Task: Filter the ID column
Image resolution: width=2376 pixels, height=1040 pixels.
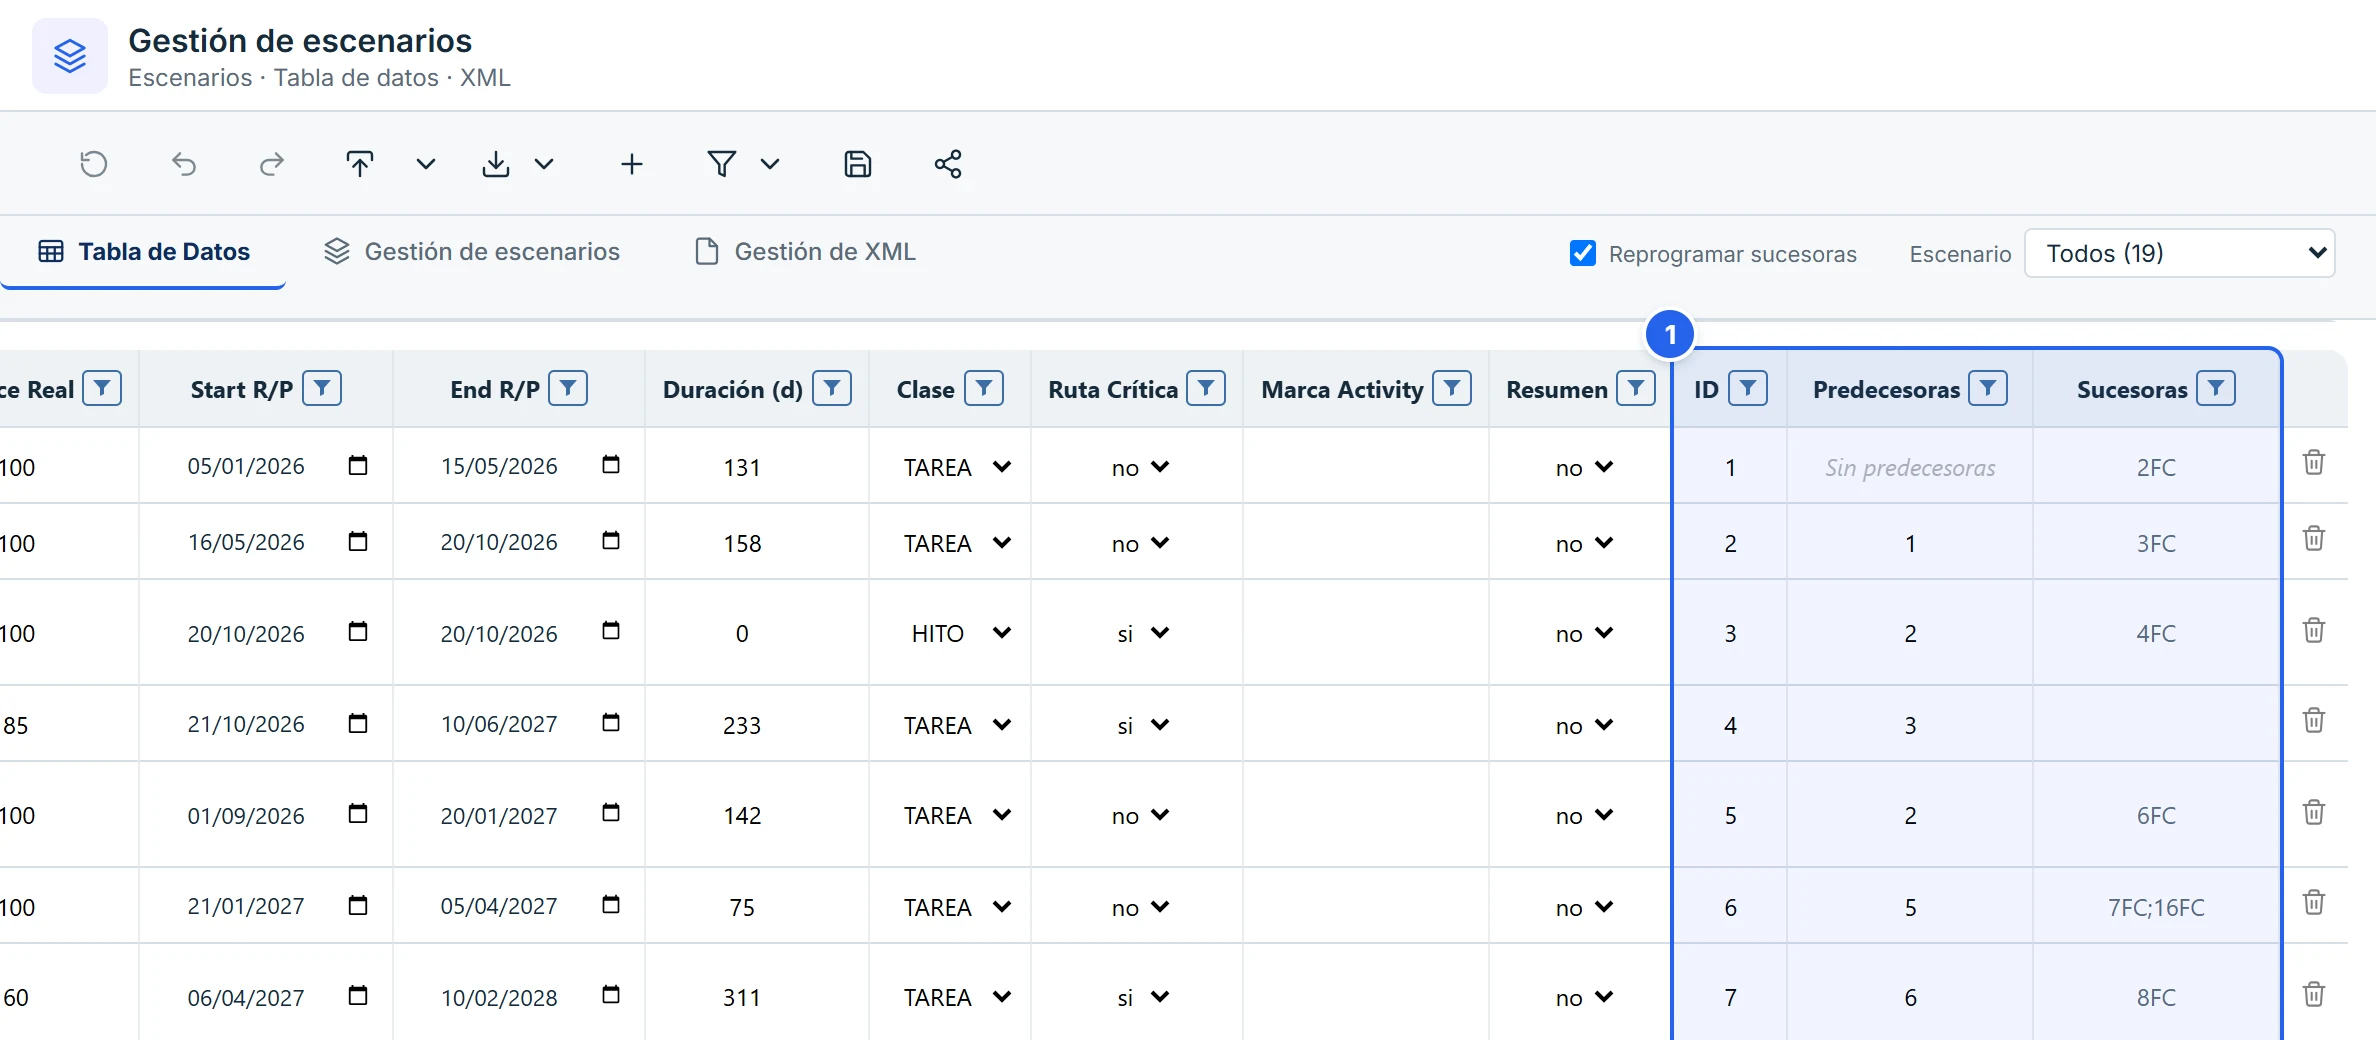Action: [x=1748, y=388]
